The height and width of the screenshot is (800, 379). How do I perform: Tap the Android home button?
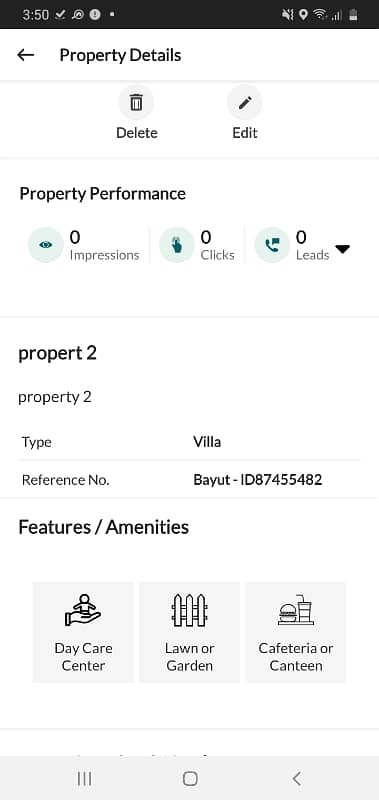click(x=190, y=778)
